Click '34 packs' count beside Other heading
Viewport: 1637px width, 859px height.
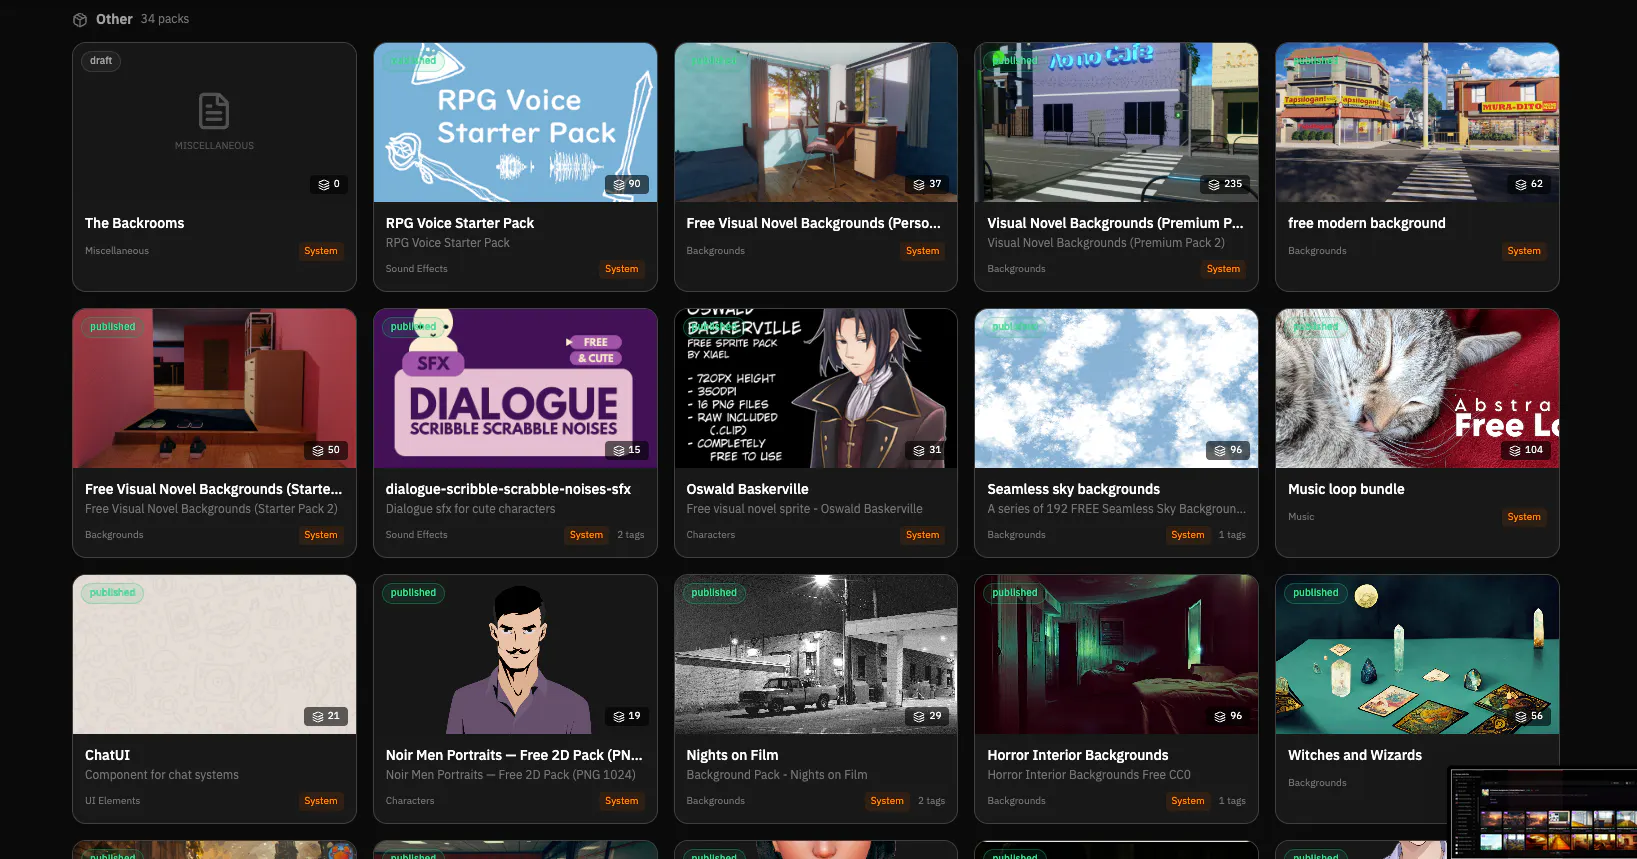pos(165,19)
